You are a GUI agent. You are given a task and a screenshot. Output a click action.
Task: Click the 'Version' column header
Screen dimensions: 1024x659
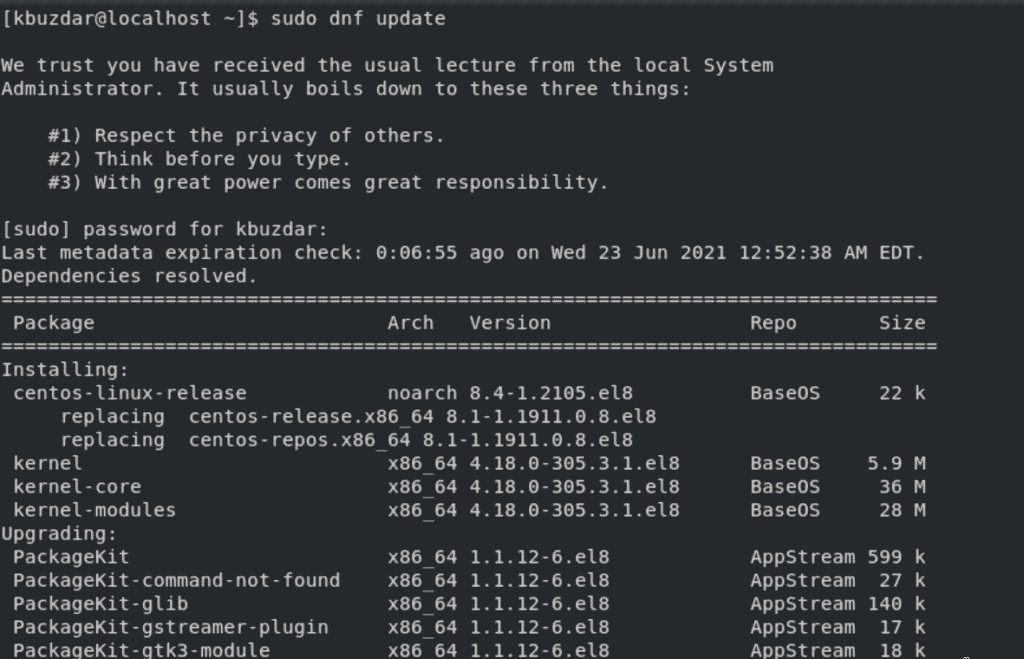[510, 323]
